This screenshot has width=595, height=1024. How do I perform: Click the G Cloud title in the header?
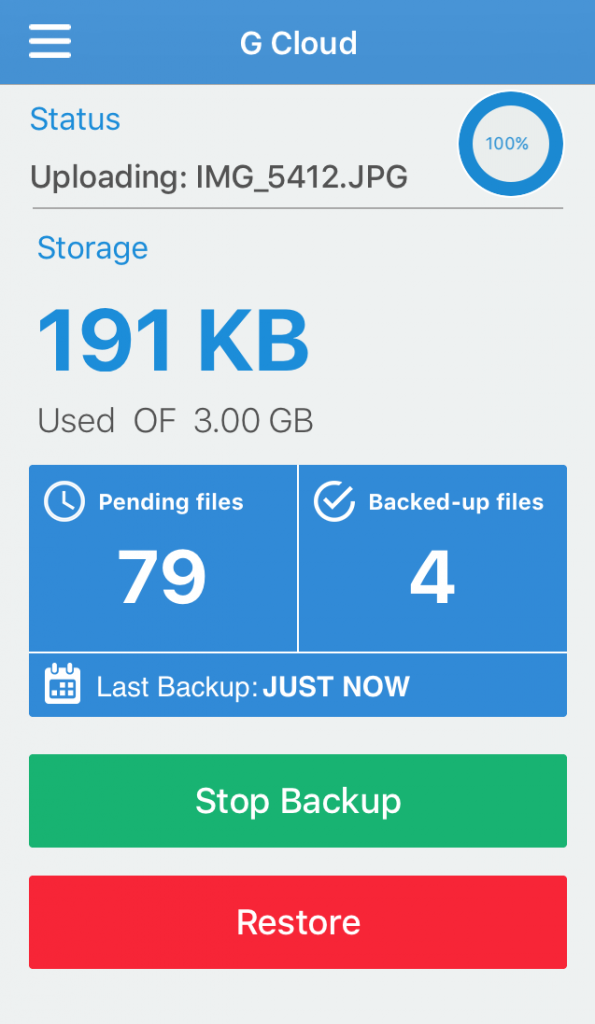pos(297,42)
